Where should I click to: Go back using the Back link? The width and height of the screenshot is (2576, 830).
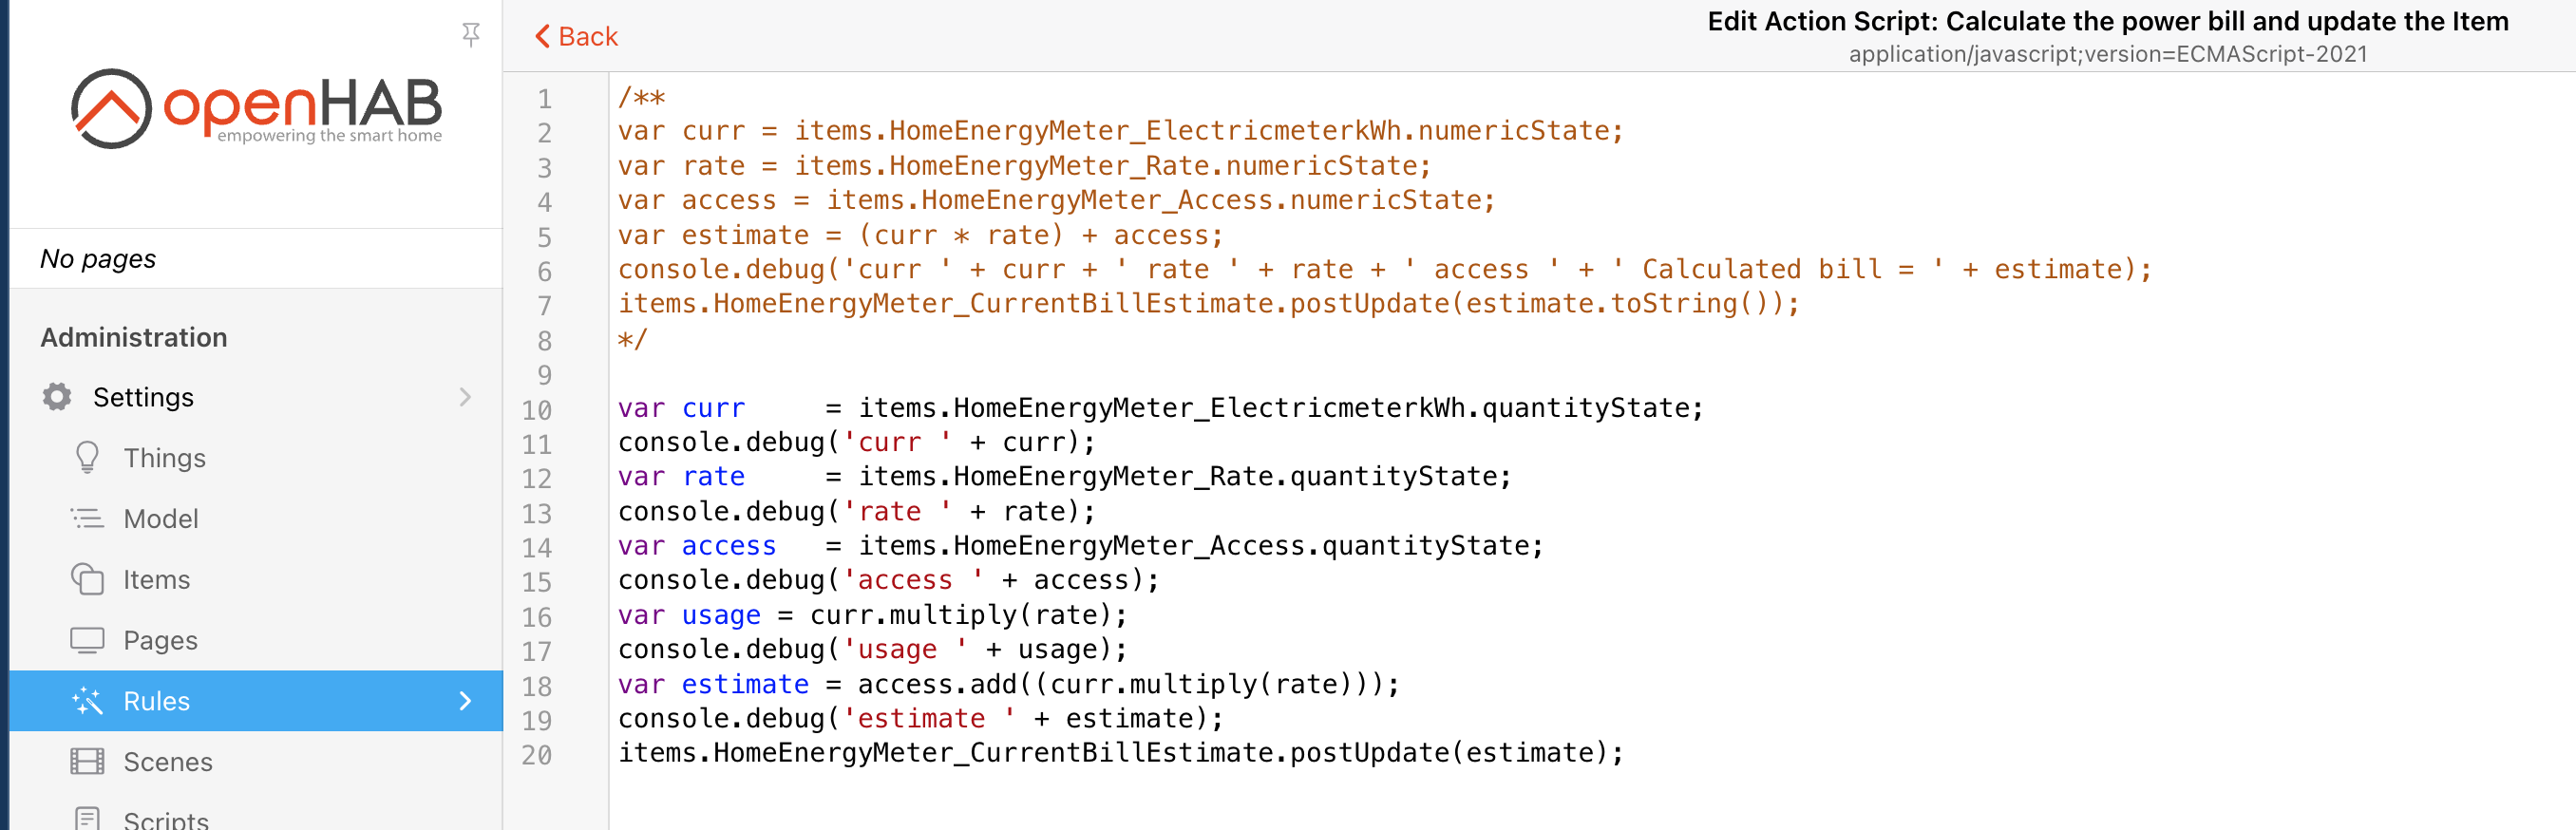click(x=587, y=37)
